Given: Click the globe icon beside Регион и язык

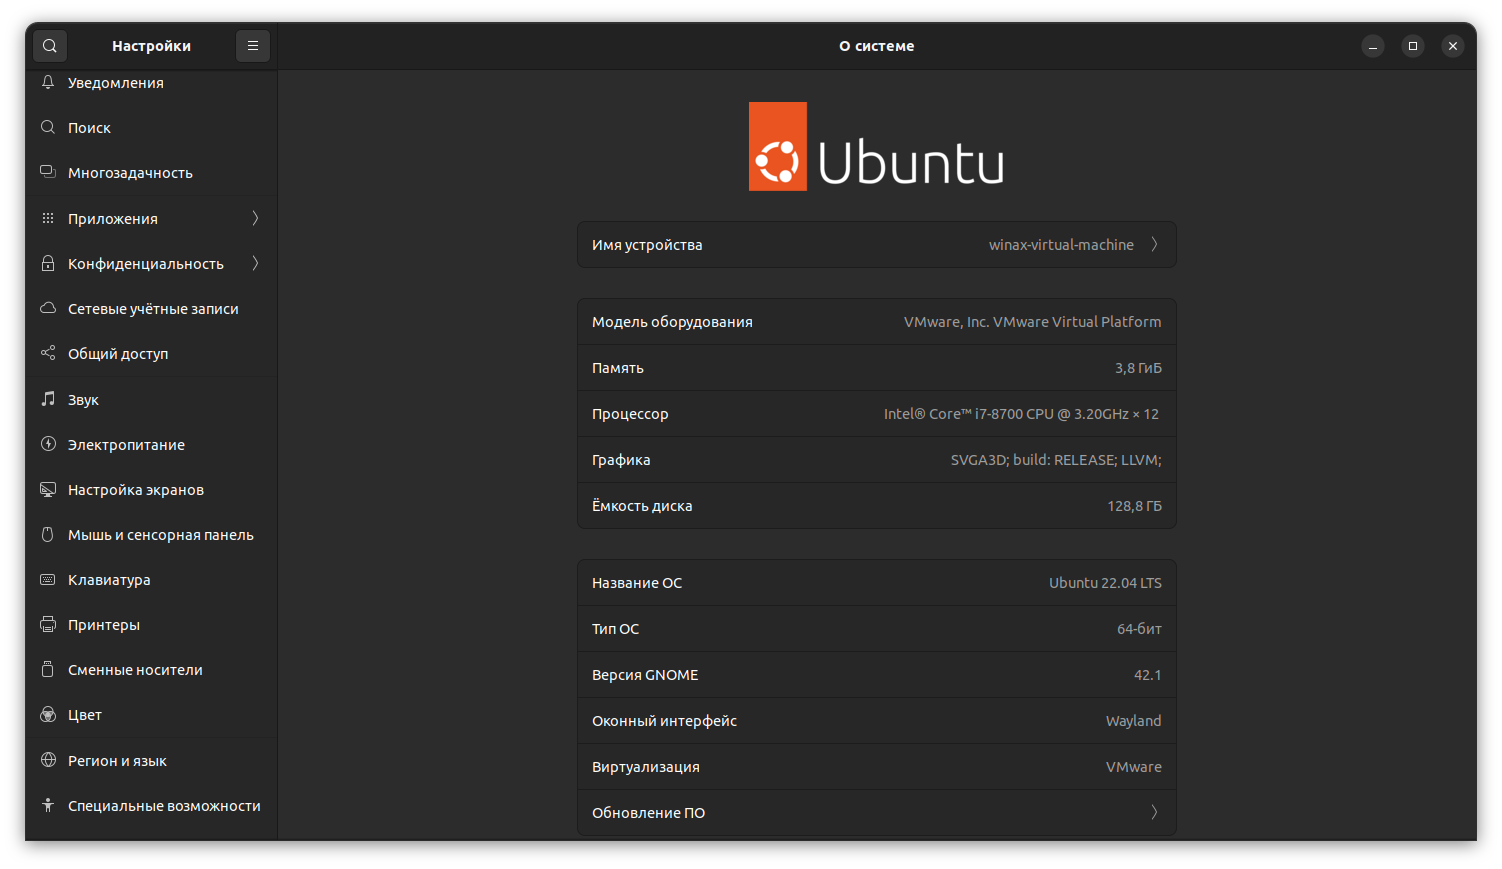Looking at the screenshot, I should tap(48, 760).
